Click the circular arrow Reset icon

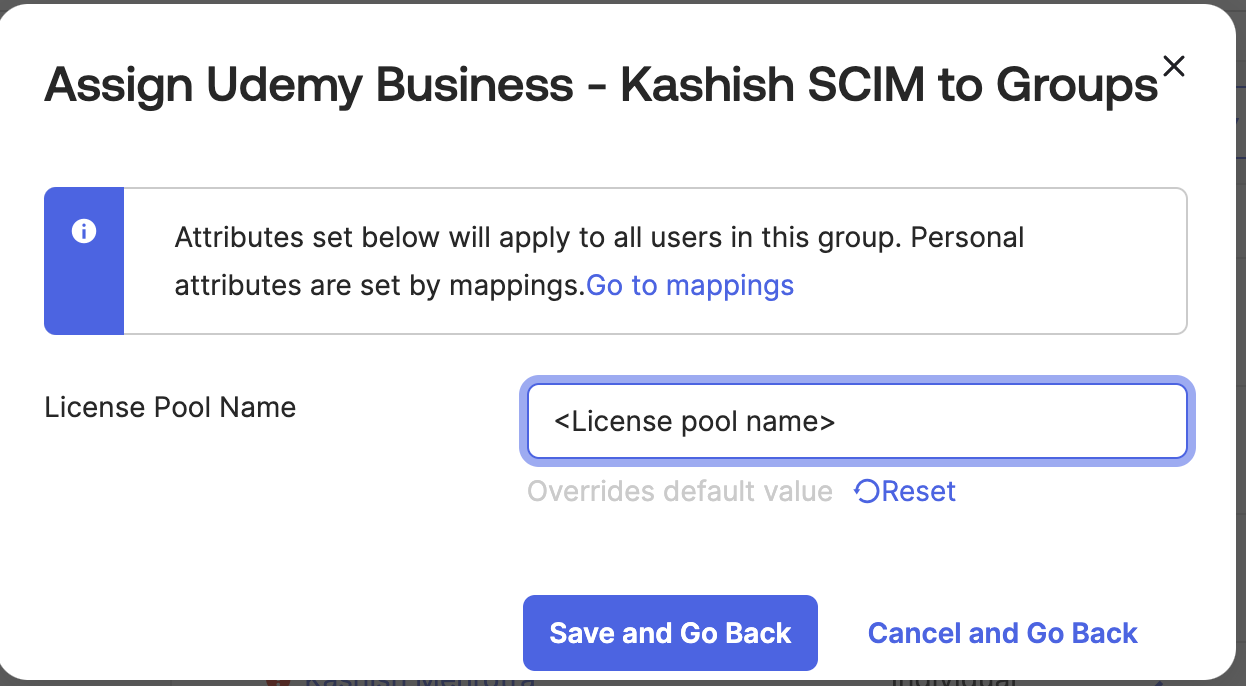867,491
